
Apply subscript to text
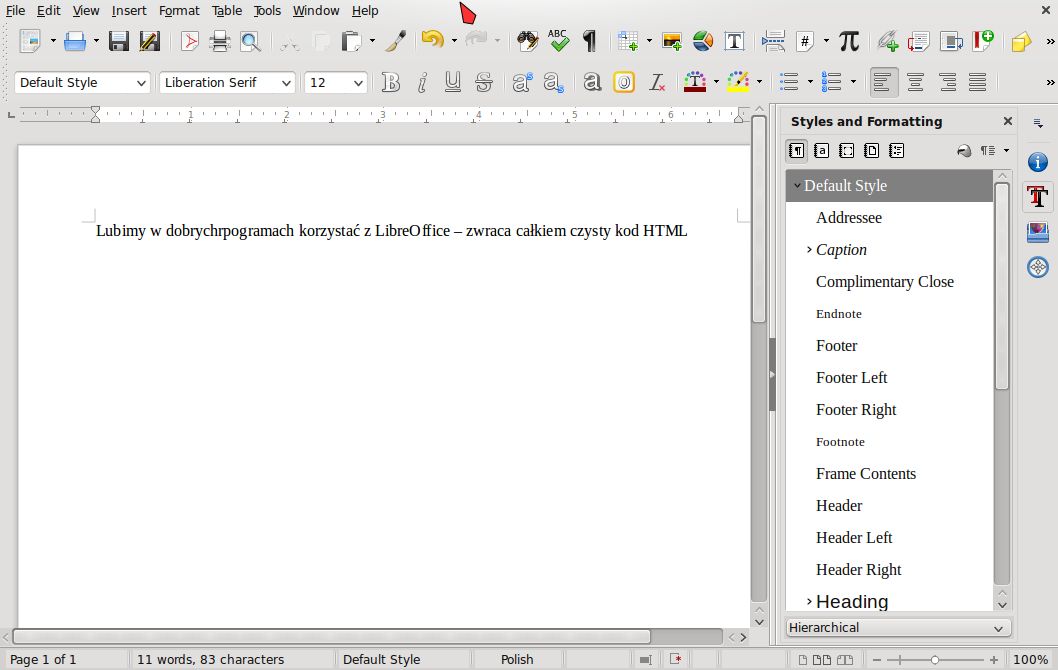553,82
